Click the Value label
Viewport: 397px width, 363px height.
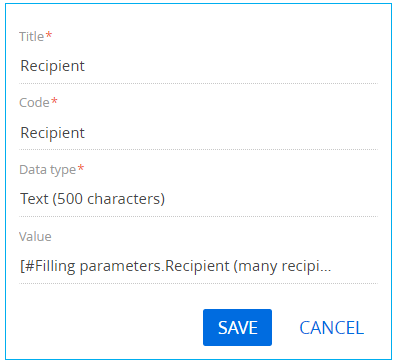click(35, 237)
